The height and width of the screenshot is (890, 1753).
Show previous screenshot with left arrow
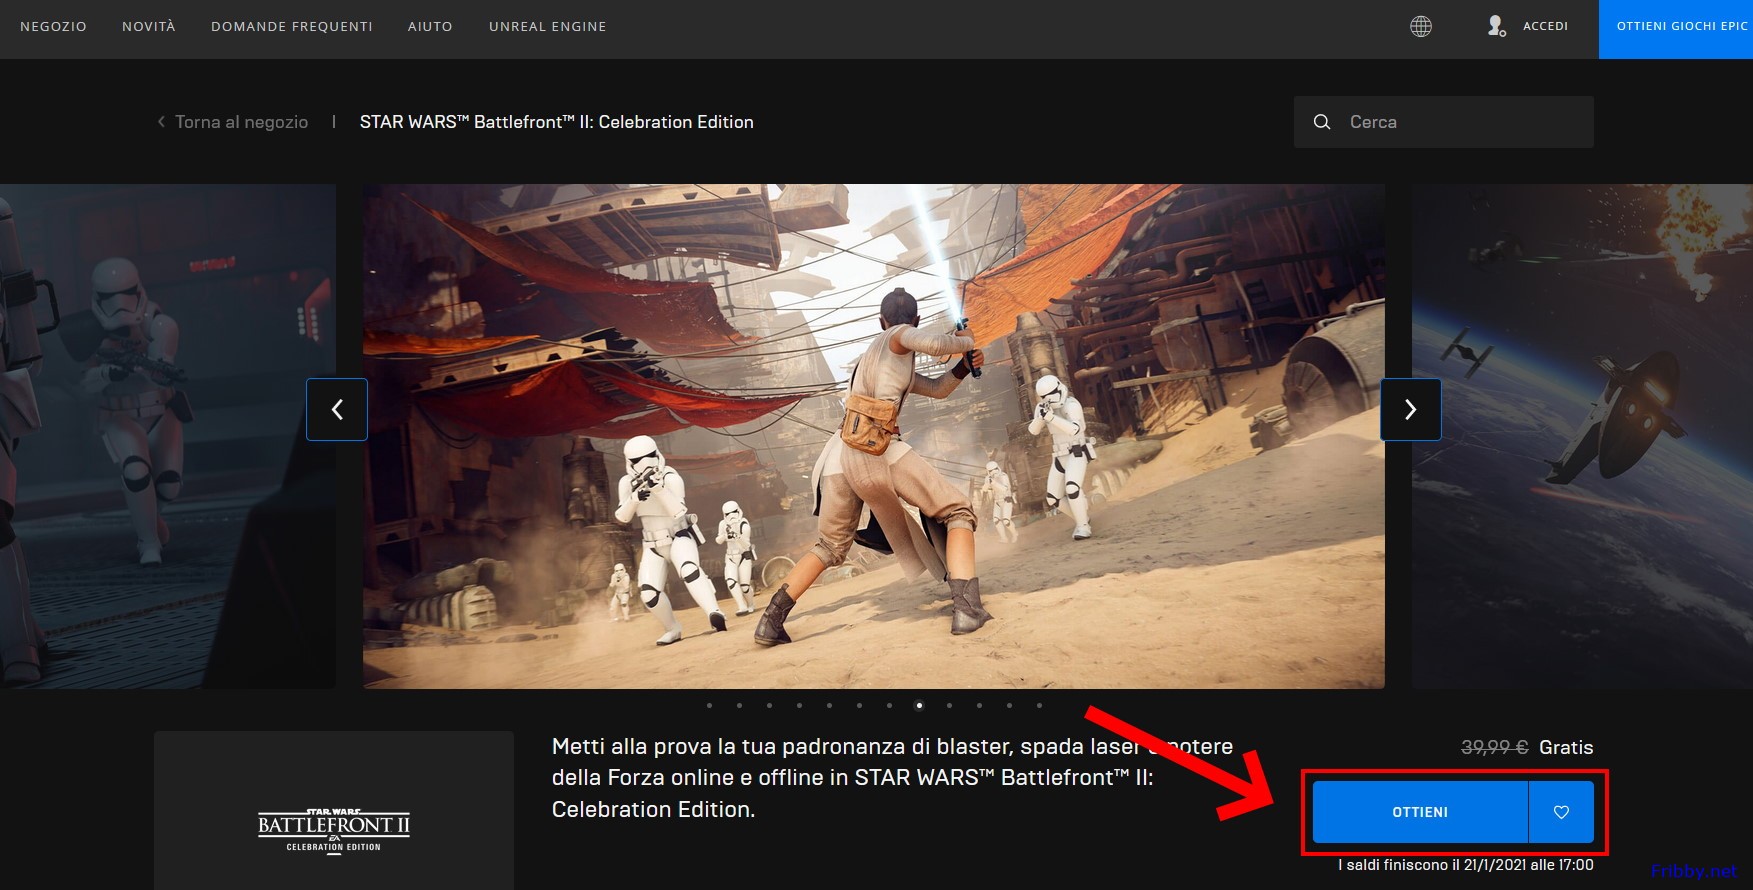pyautogui.click(x=337, y=409)
